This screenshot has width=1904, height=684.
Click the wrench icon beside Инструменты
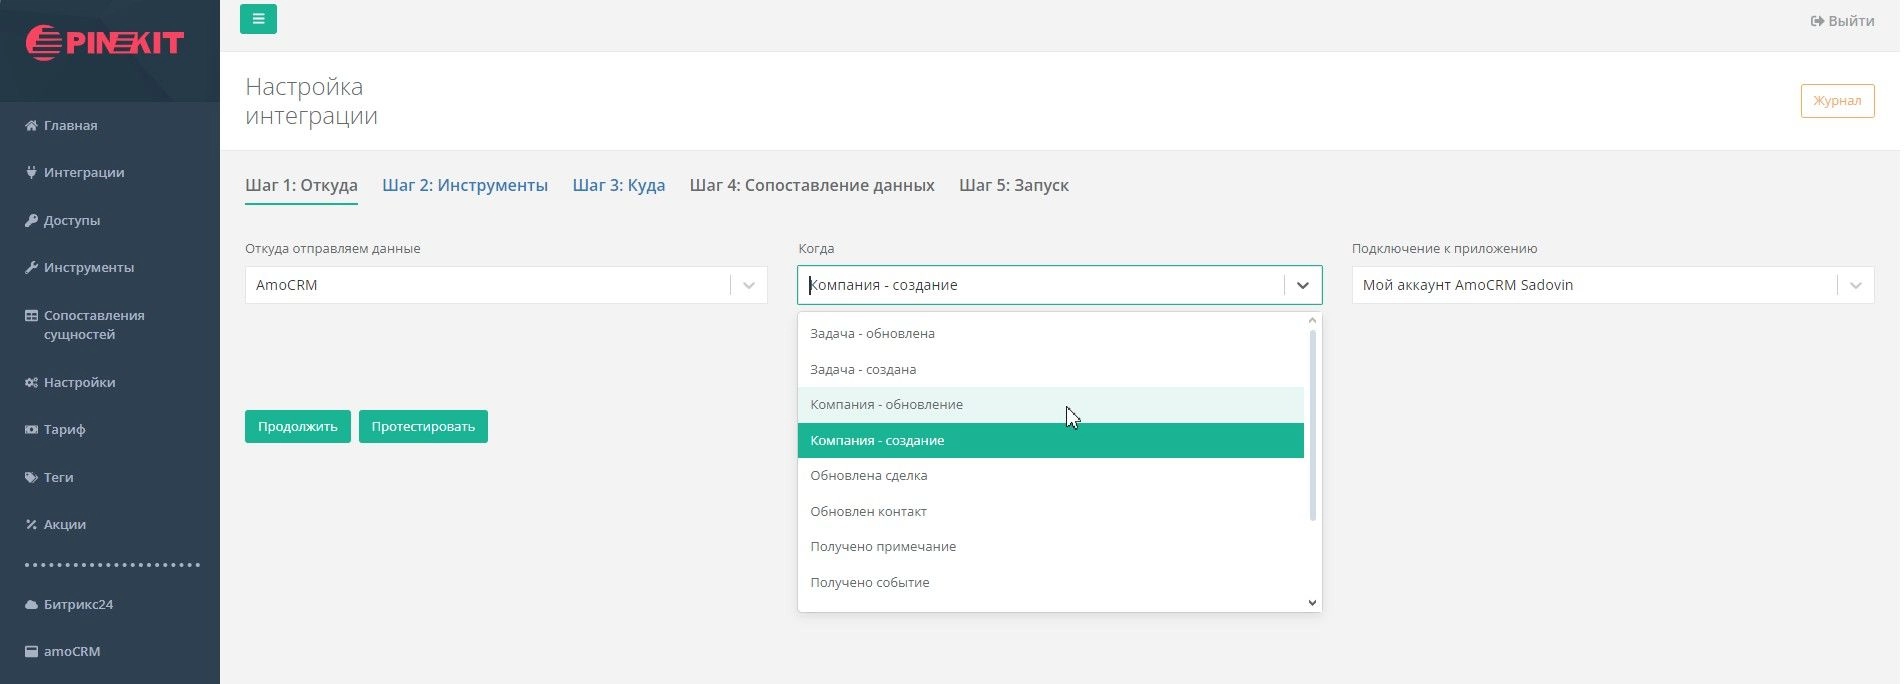[x=31, y=267]
